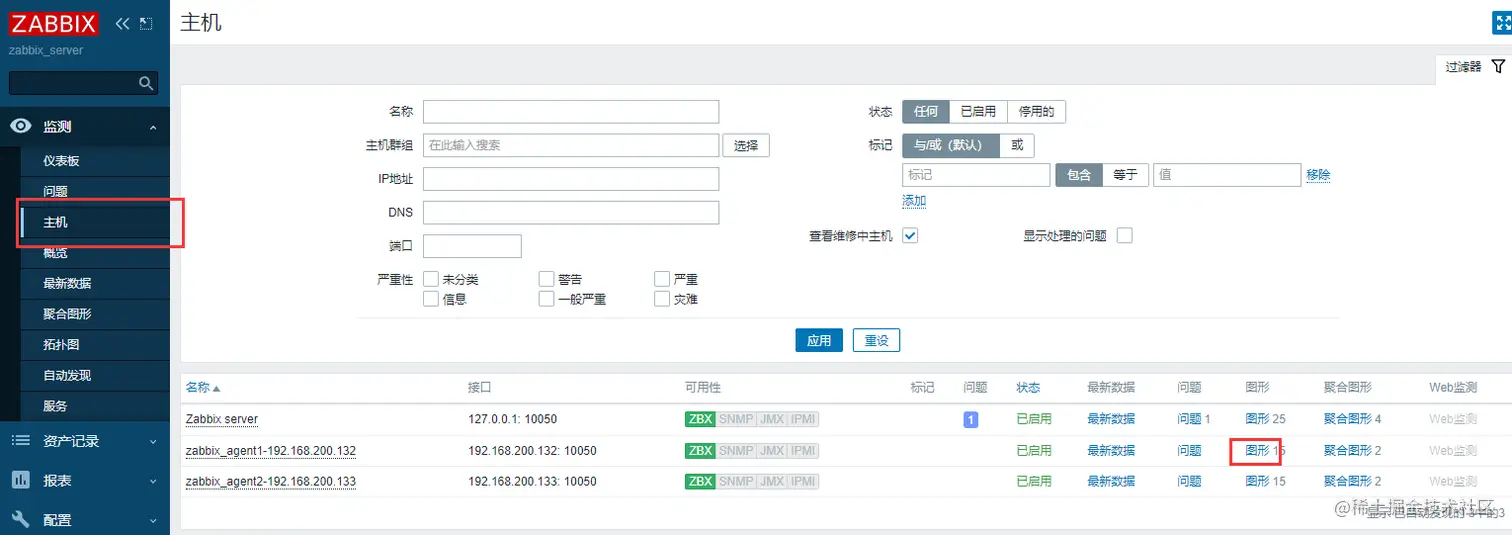Click the problem count badge 1 for Zabbix server
The width and height of the screenshot is (1512, 535).
970,419
